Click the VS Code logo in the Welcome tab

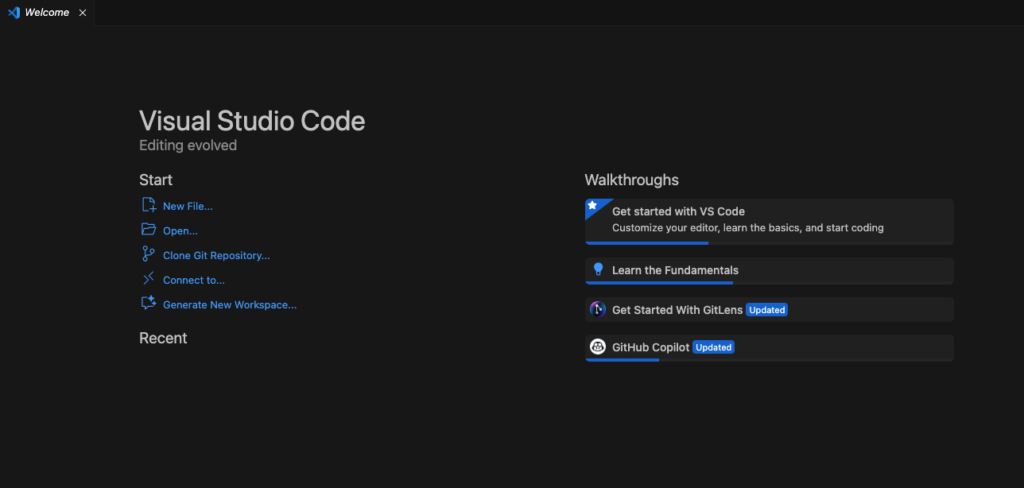(13, 12)
